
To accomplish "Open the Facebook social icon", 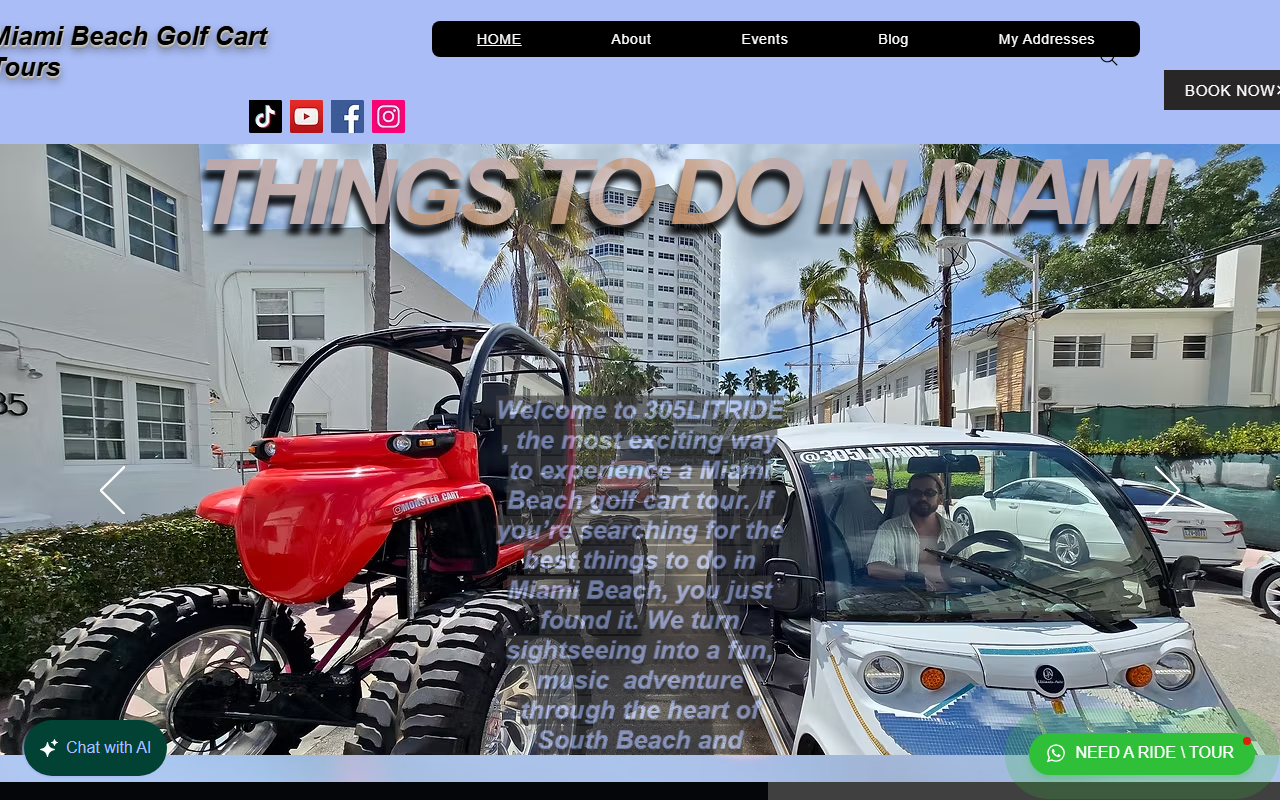I will [347, 117].
